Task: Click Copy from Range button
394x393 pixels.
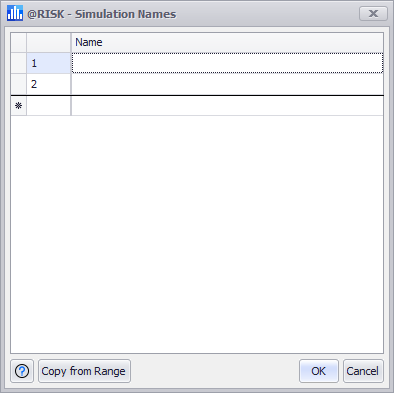Action: coord(84,371)
